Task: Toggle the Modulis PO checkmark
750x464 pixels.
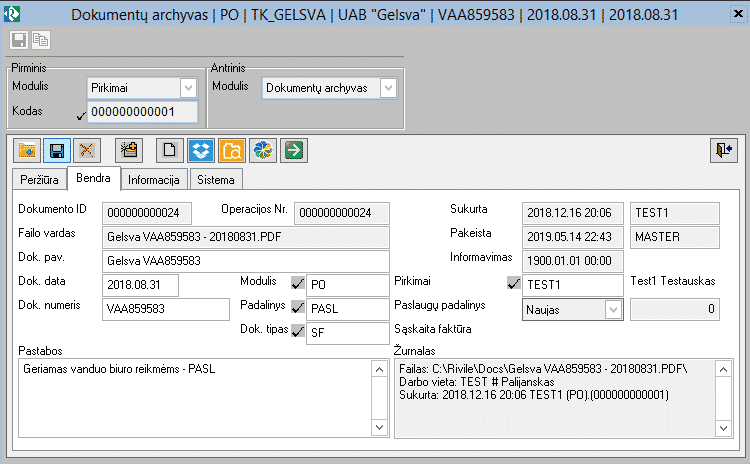Action: pyautogui.click(x=297, y=284)
